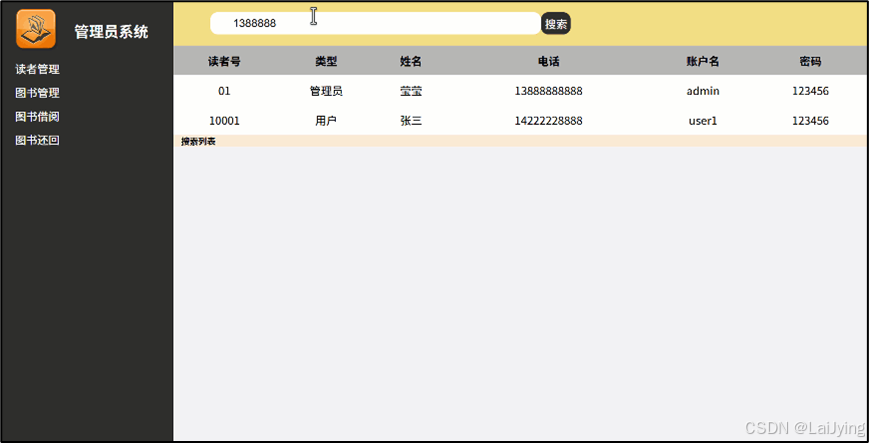Viewport: 869px width, 443px height.
Task: Click password 123456 in admin row
Action: [x=810, y=91]
